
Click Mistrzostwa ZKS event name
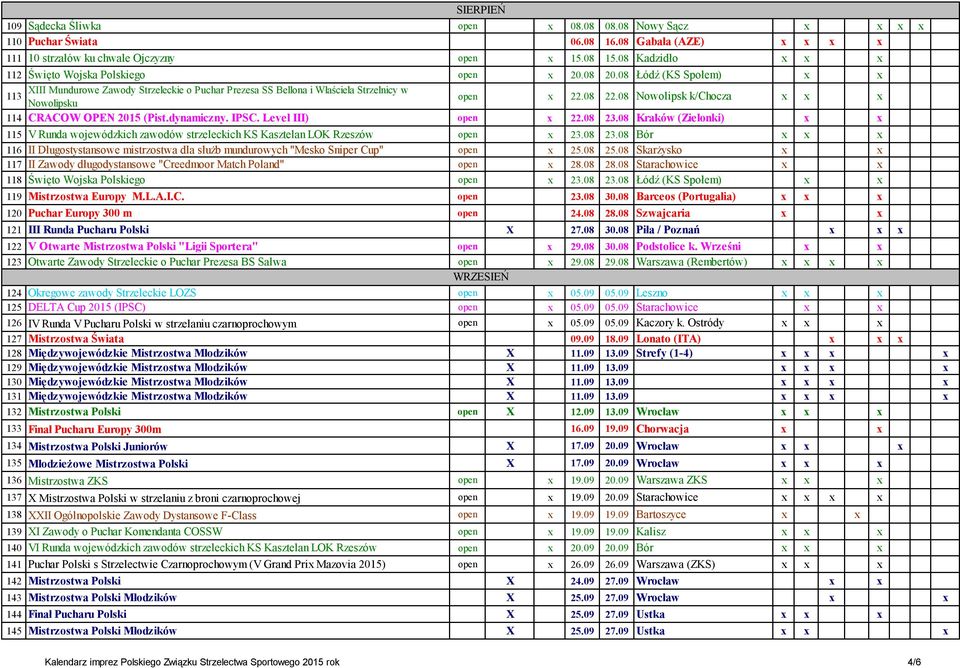[x=68, y=481]
